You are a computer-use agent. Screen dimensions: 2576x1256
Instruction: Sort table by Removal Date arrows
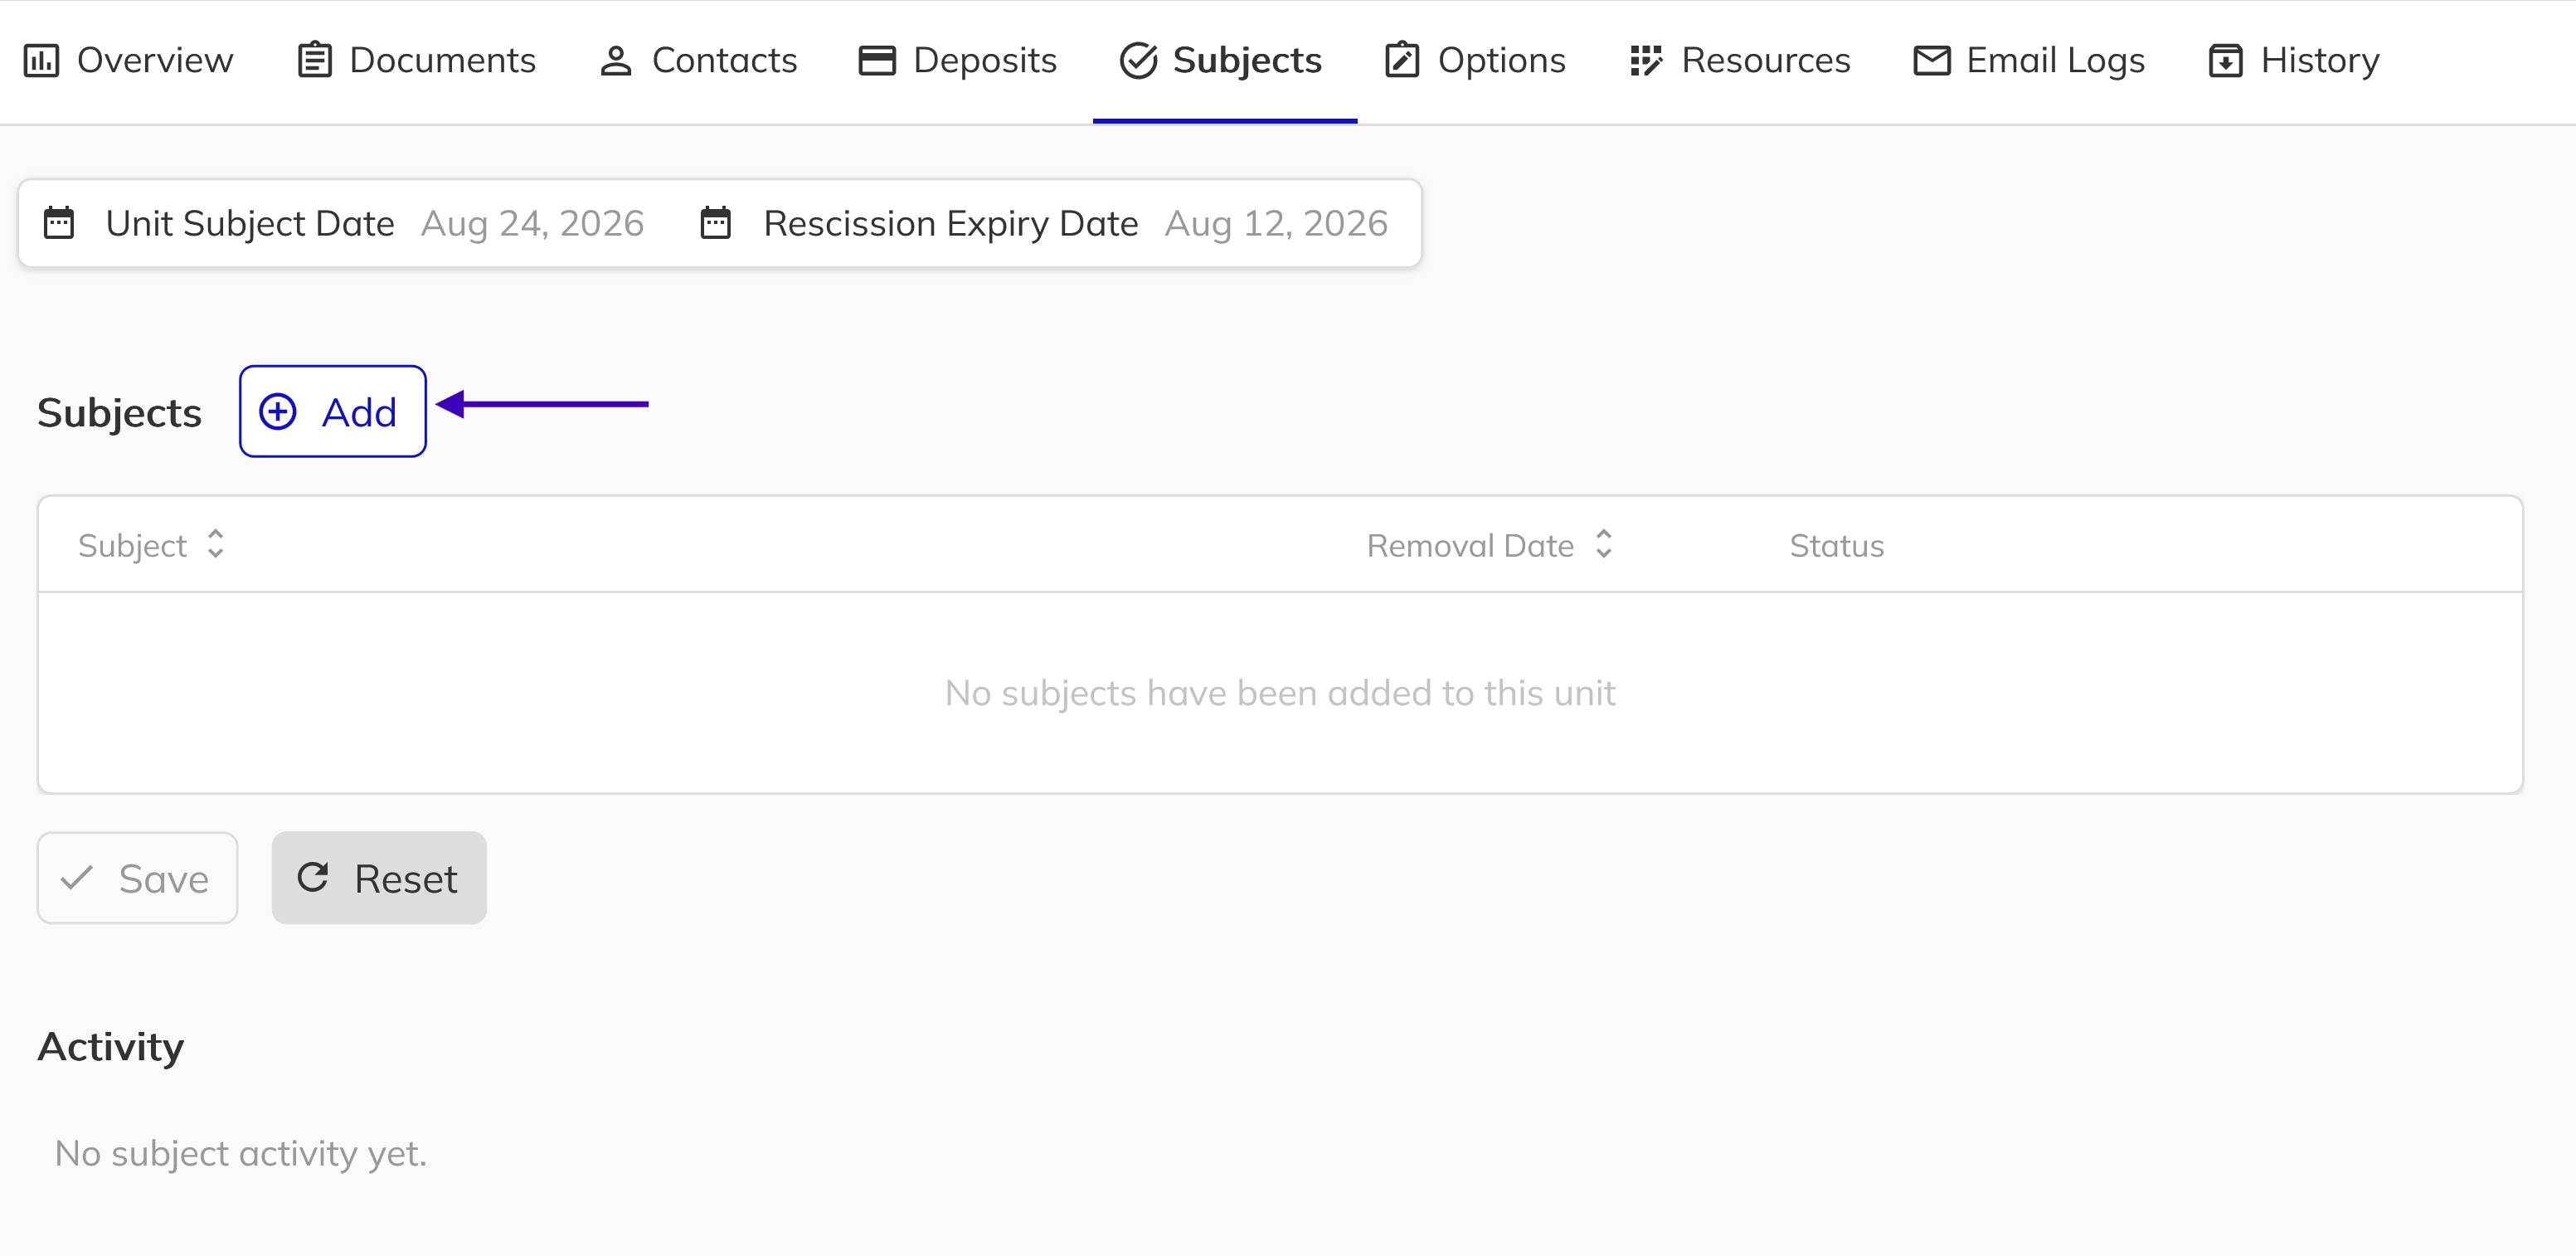1604,544
